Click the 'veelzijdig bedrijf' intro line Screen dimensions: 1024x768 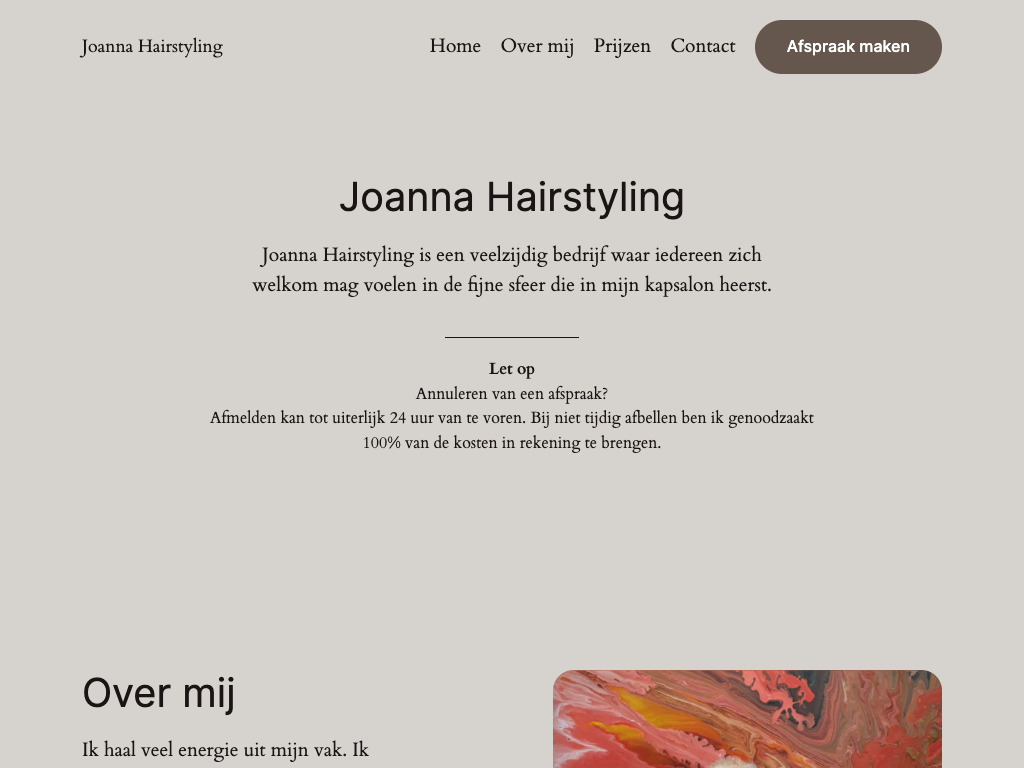pos(512,255)
